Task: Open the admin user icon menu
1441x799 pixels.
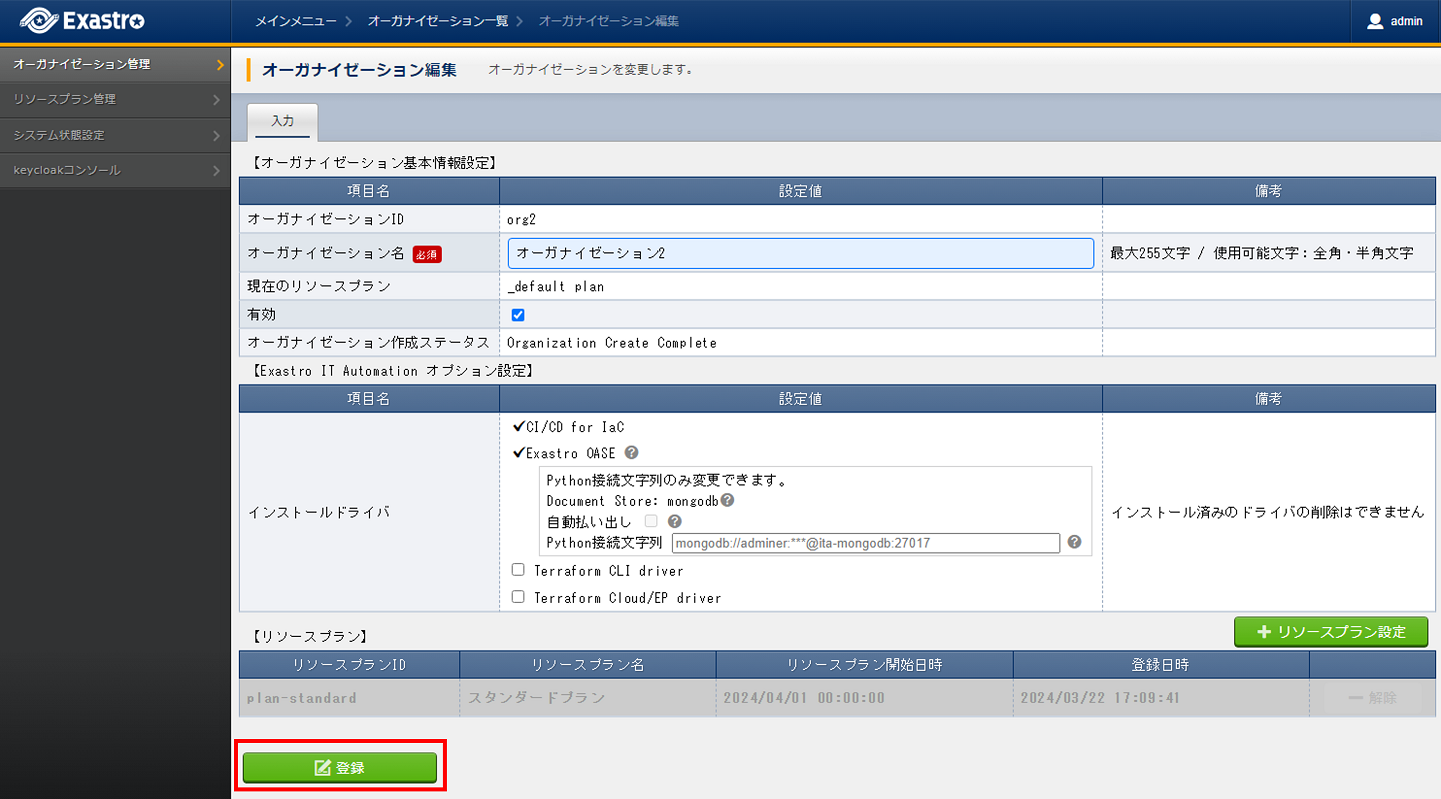Action: tap(1375, 21)
